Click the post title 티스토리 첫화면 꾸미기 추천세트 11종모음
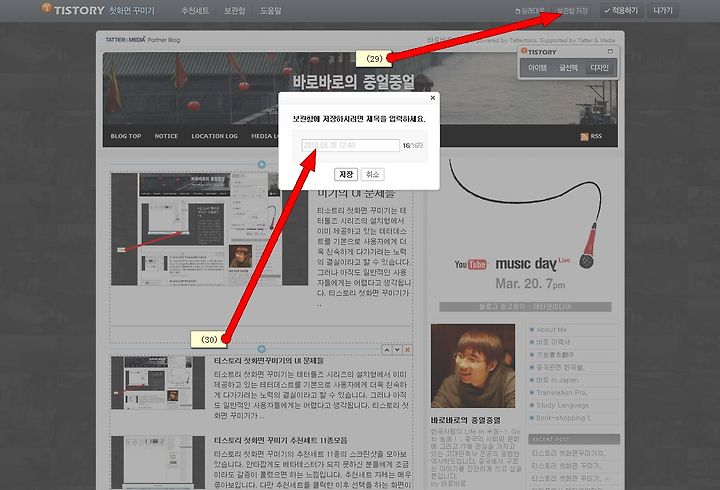The height and width of the screenshot is (490, 720). tap(281, 440)
